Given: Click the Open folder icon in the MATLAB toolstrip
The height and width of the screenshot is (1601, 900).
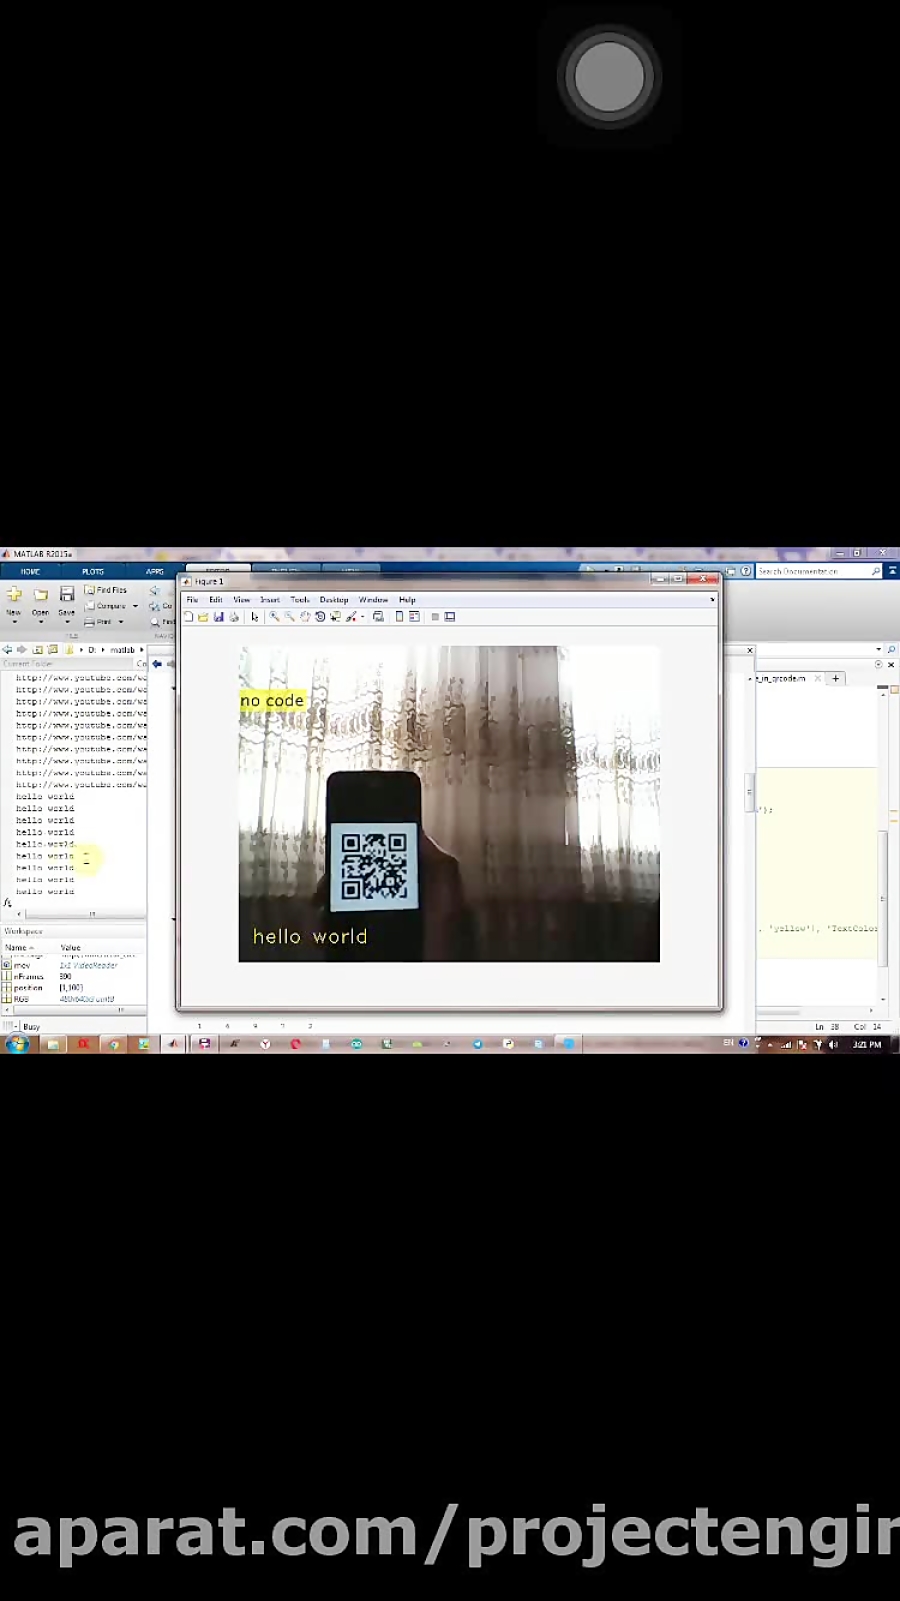Looking at the screenshot, I should [x=41, y=594].
